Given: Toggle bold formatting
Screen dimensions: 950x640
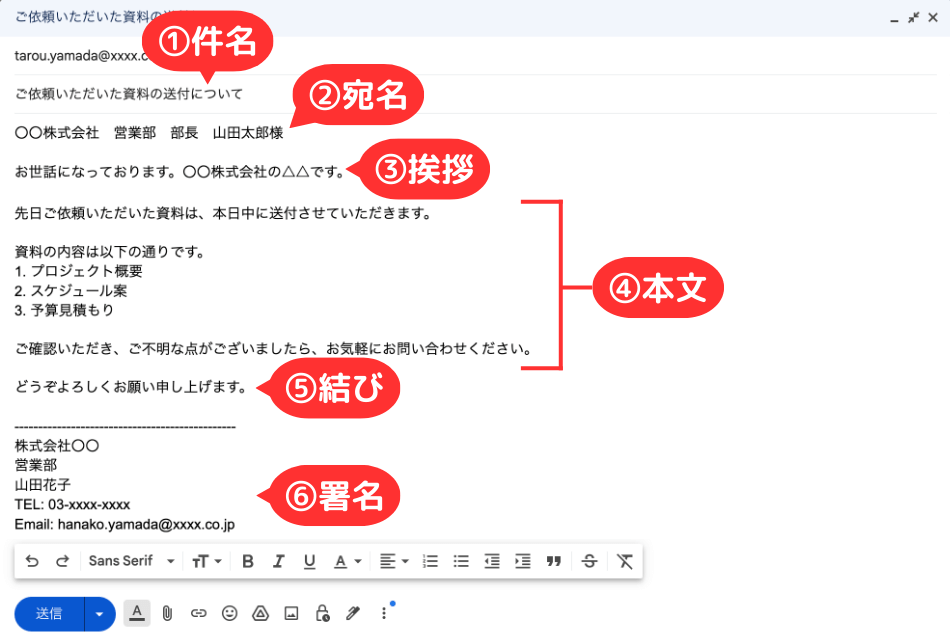Looking at the screenshot, I should (x=248, y=561).
